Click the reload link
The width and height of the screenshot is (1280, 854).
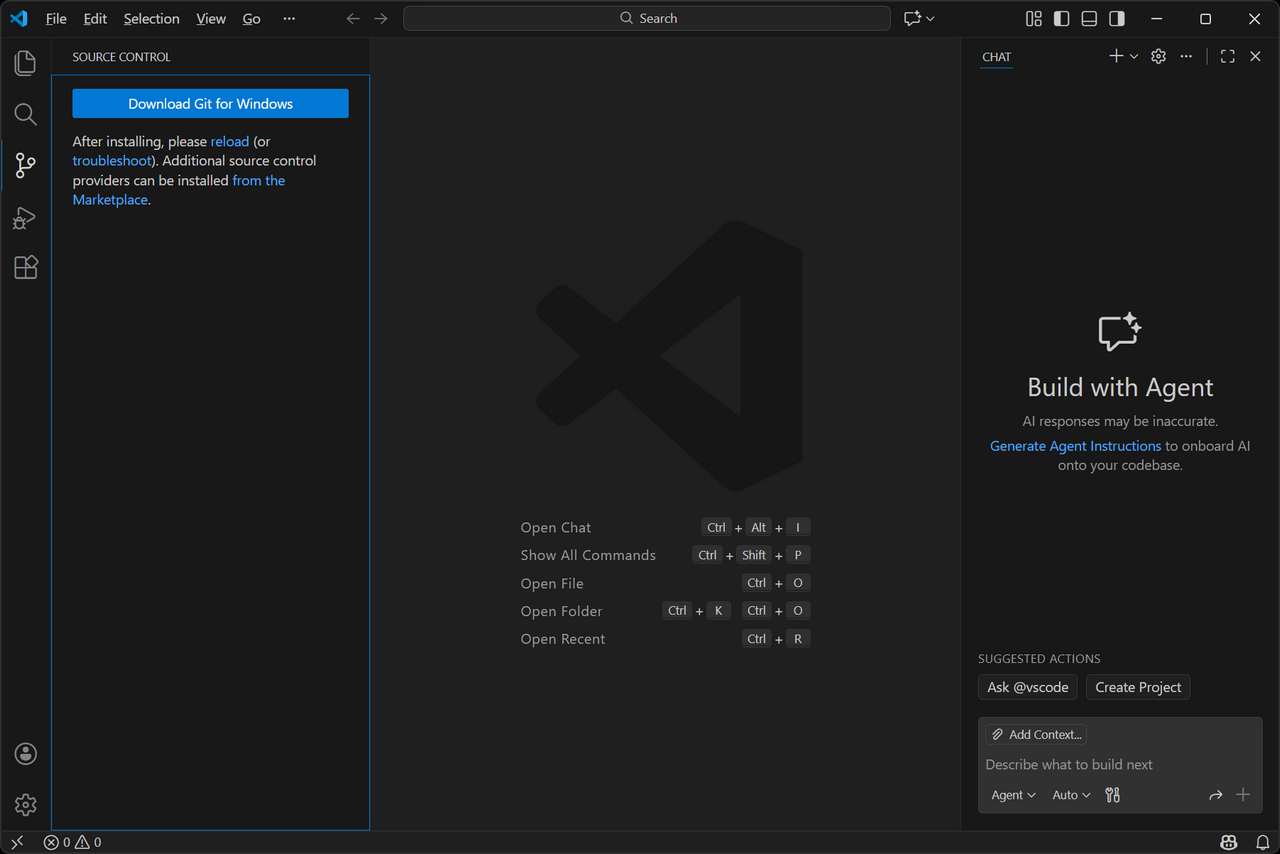[230, 141]
